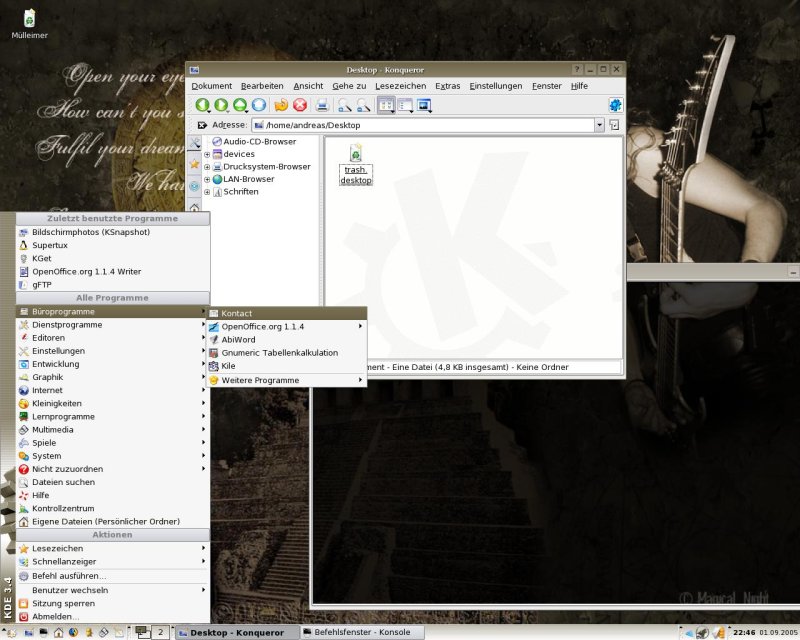This screenshot has height=640, width=800.
Task: Expand the Schriften tree node
Action: 207,192
